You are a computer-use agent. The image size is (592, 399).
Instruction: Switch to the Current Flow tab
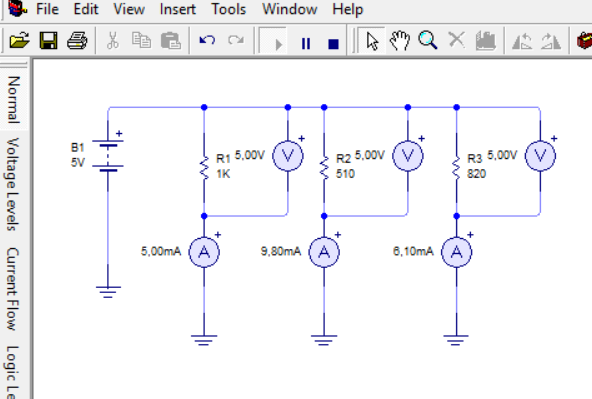(x=13, y=289)
